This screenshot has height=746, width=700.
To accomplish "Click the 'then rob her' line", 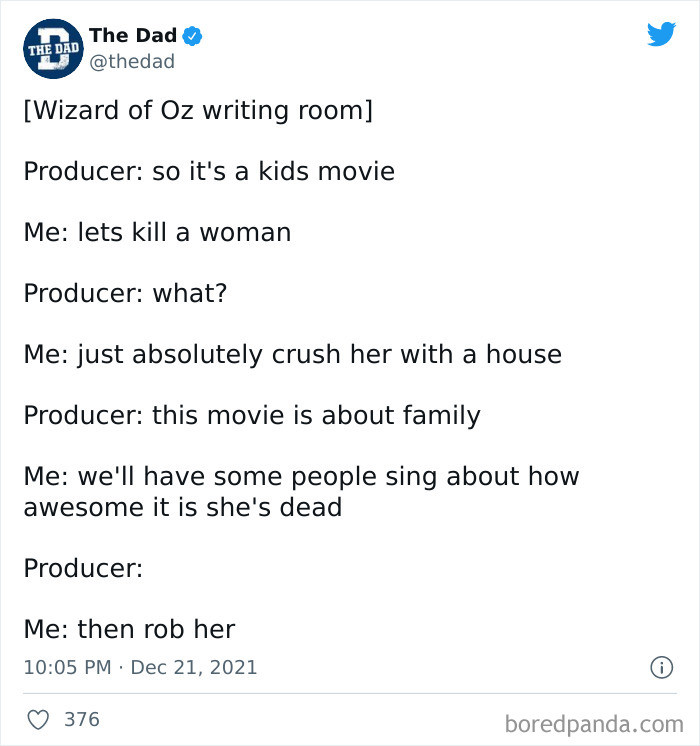I will 129,629.
